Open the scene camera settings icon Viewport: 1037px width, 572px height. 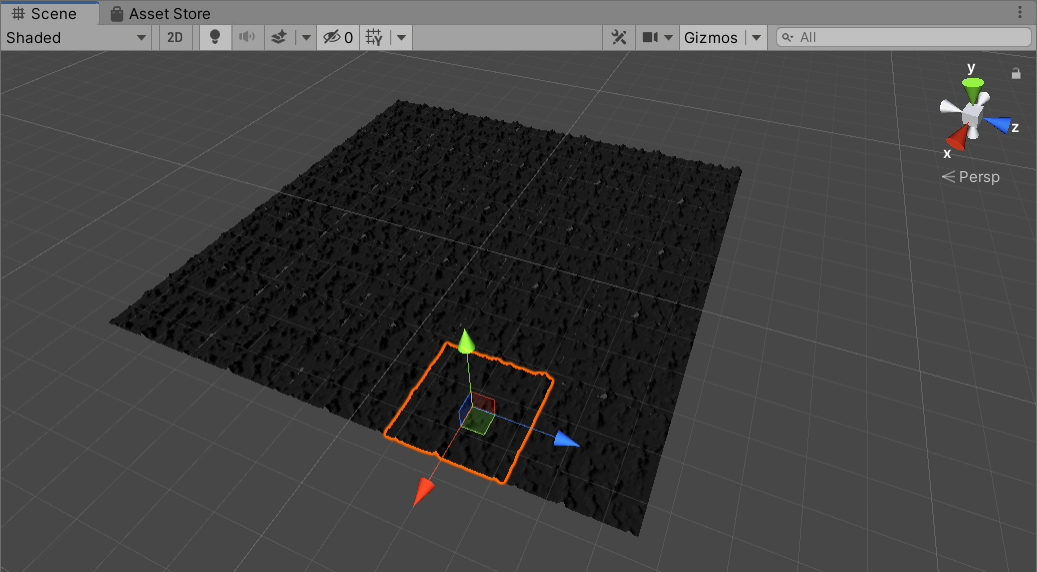point(650,38)
